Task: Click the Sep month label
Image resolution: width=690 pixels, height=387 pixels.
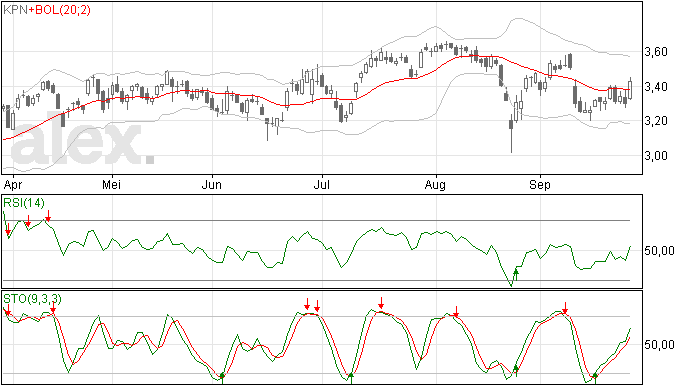Action: [x=540, y=185]
